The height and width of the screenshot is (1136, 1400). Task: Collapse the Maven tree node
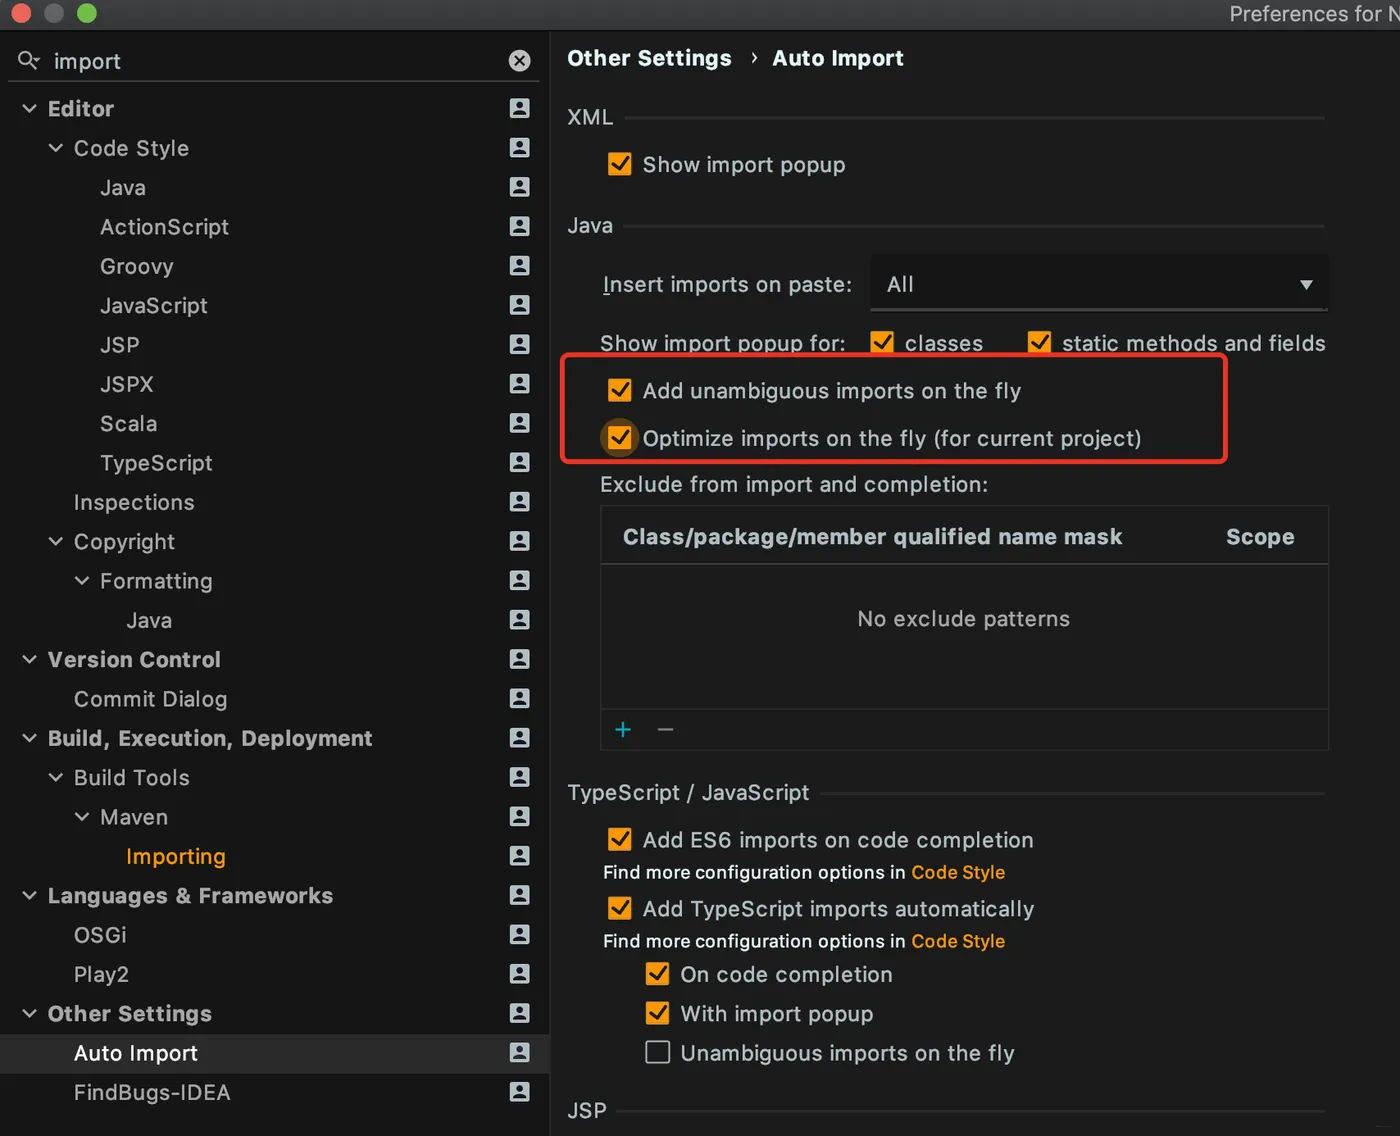pos(82,817)
